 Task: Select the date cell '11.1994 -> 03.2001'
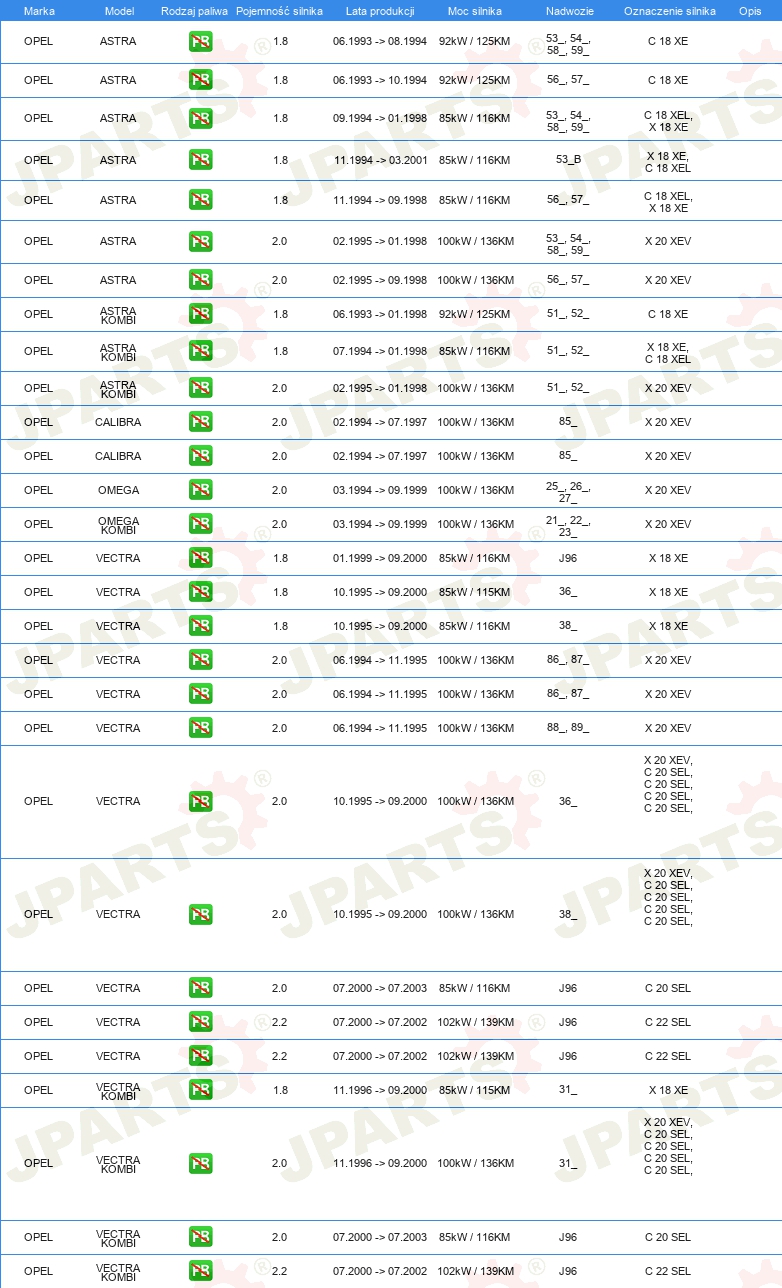point(380,160)
